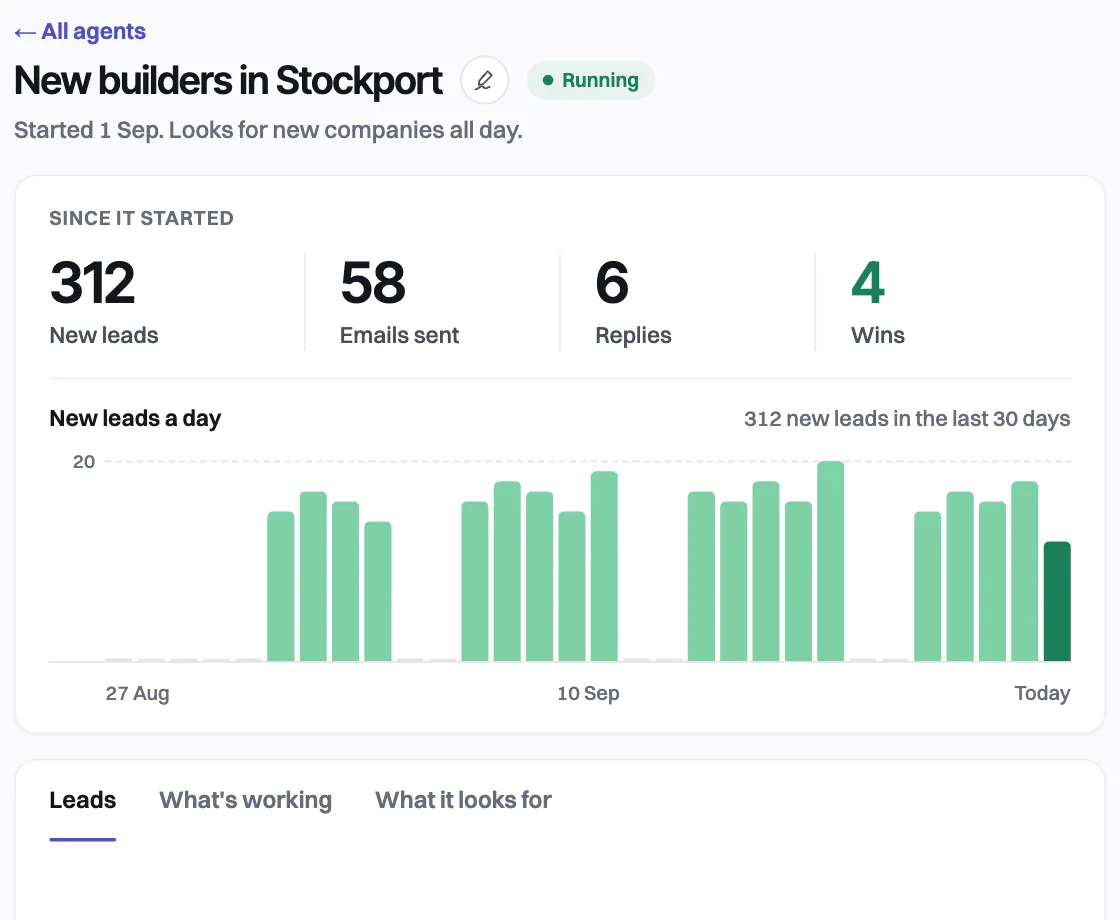Click '312 new leads in the last 30 days'
The height and width of the screenshot is (920, 1120).
point(907,419)
